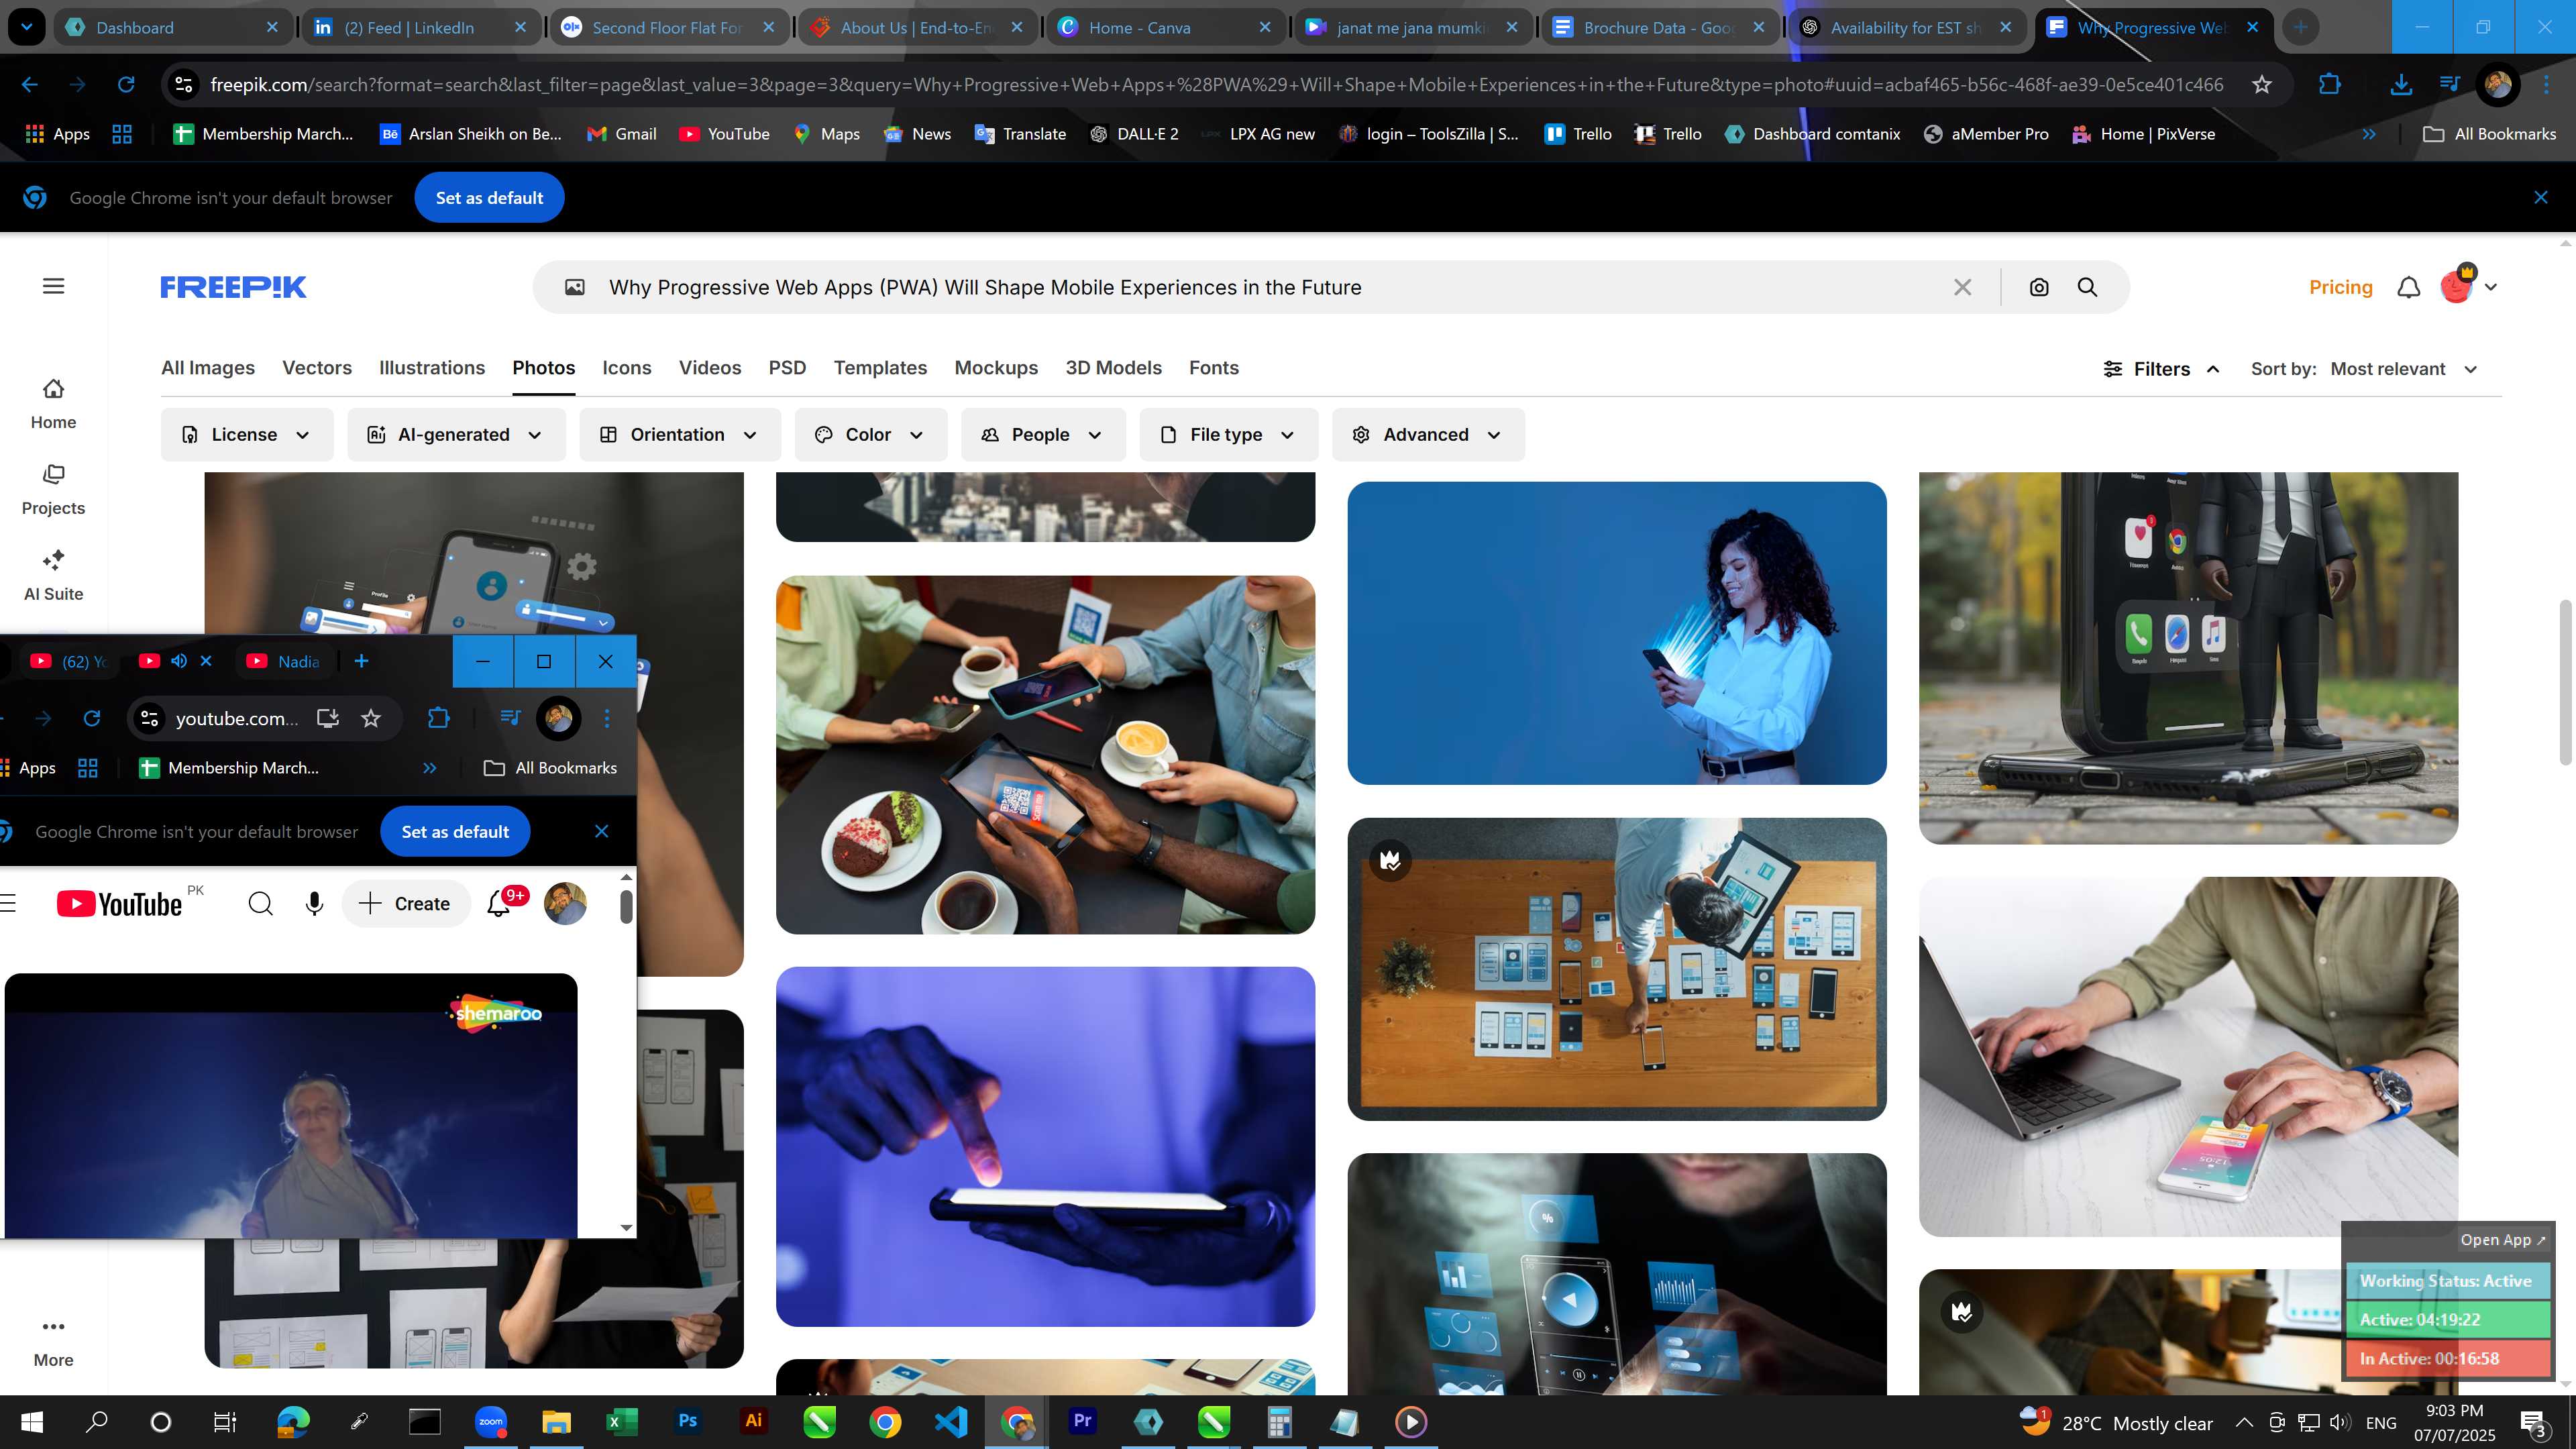This screenshot has width=2576, height=1449.
Task: Open Premiere Pro from the taskbar
Action: pyautogui.click(x=1082, y=1421)
